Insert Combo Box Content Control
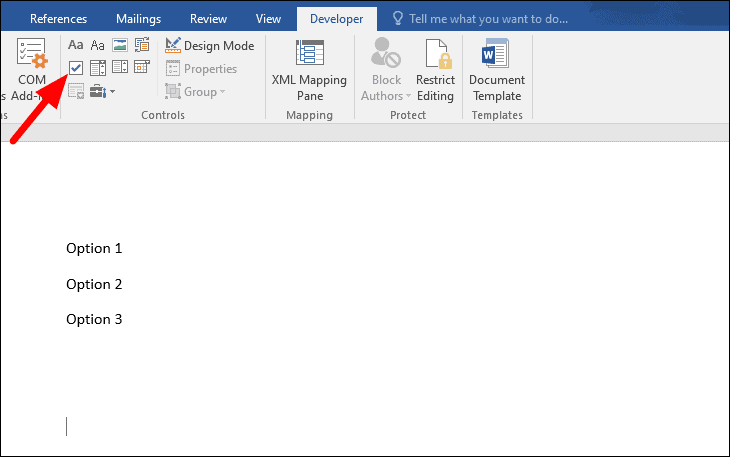 pos(98,68)
